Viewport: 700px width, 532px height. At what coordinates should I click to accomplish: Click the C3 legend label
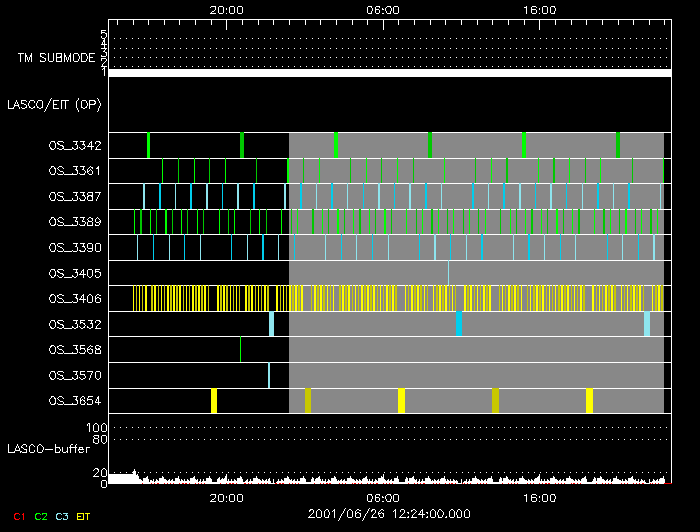click(63, 516)
